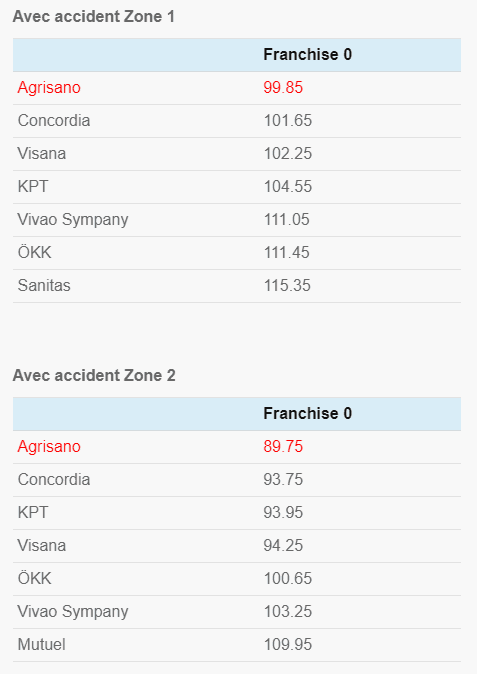This screenshot has height=674, width=477.
Task: Select Visana's 94.25 premium value
Action: (283, 546)
